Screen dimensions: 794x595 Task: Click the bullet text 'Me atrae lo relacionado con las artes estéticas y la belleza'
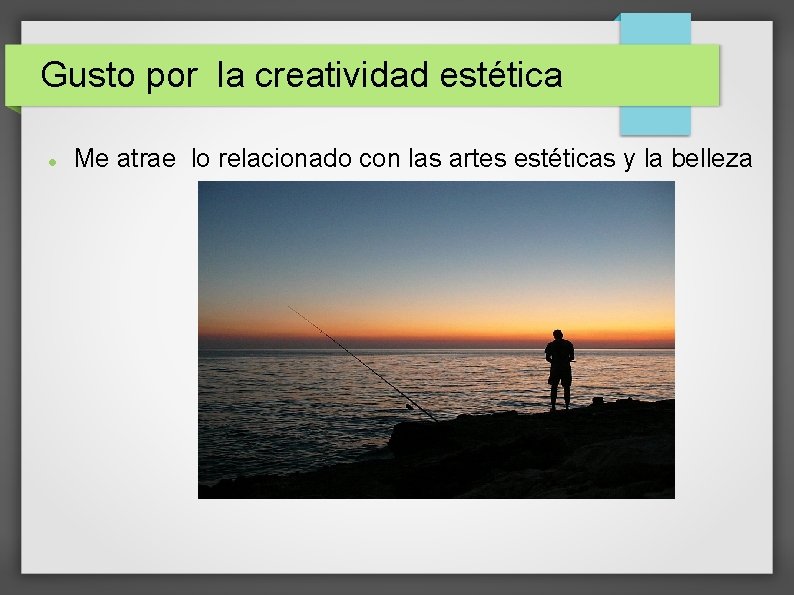point(413,158)
